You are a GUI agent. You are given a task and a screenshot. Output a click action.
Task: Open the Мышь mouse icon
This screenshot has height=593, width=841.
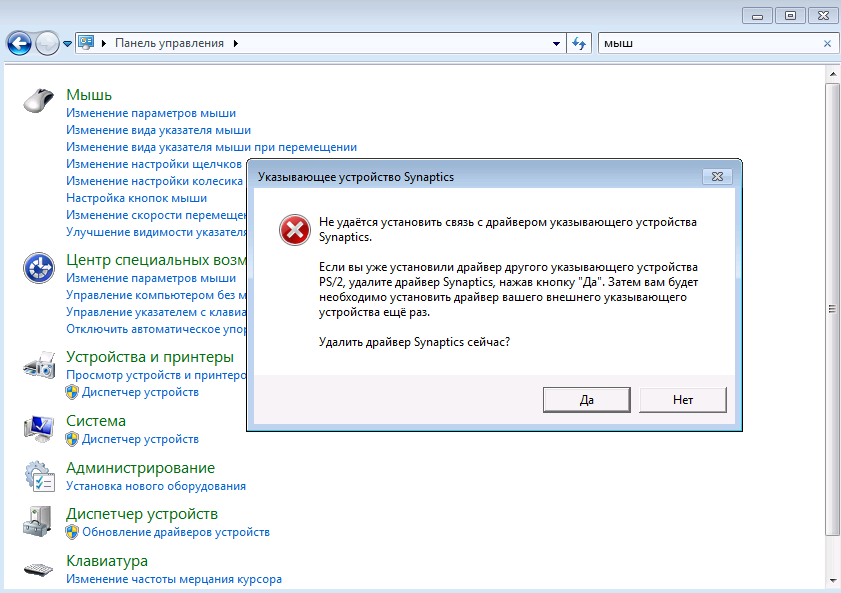[39, 100]
